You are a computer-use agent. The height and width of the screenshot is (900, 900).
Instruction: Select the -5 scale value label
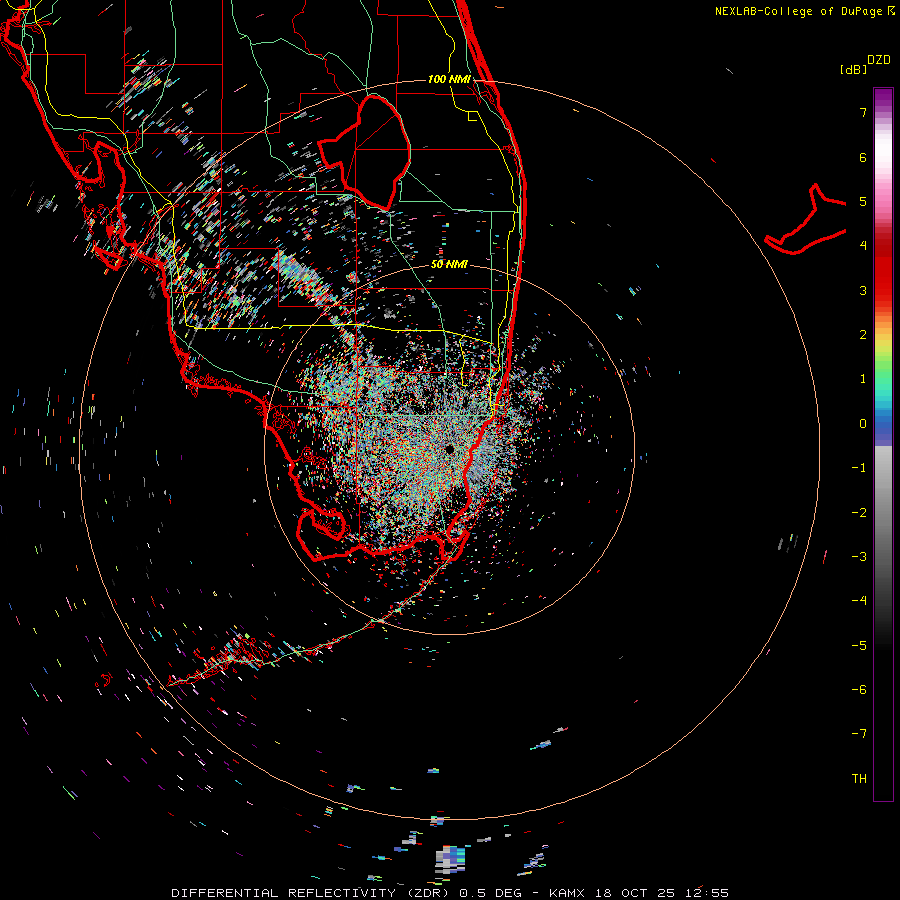click(x=859, y=646)
